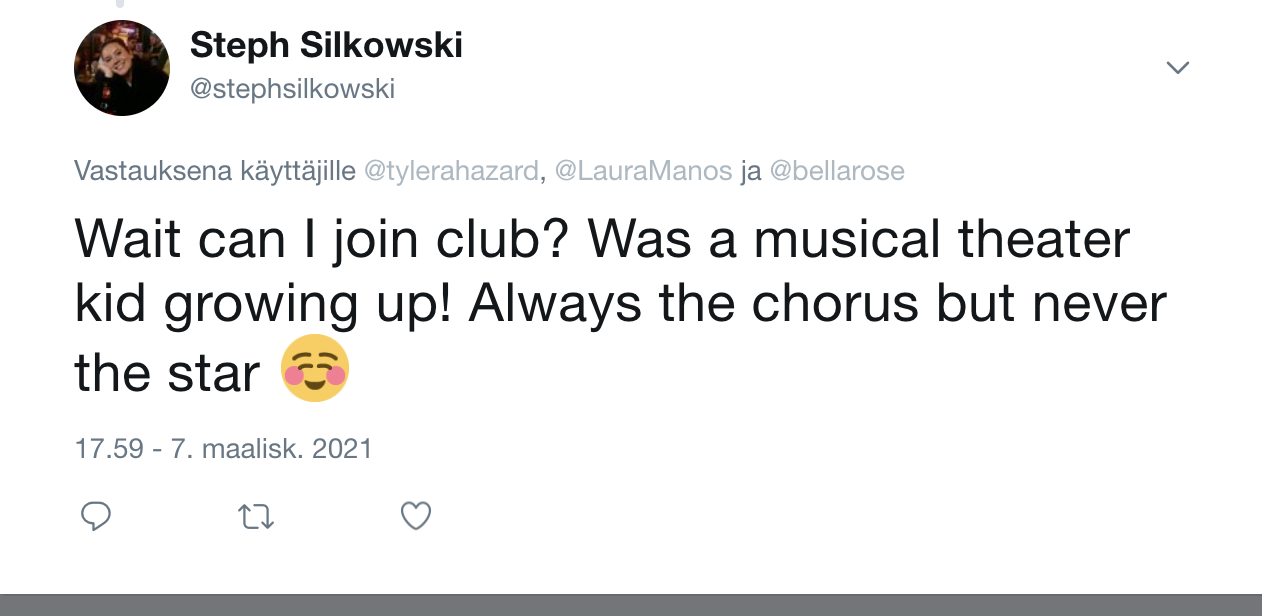Click the "Vastauksena käyttäjille" reply label
Image resolution: width=1262 pixels, height=616 pixels.
tap(214, 171)
